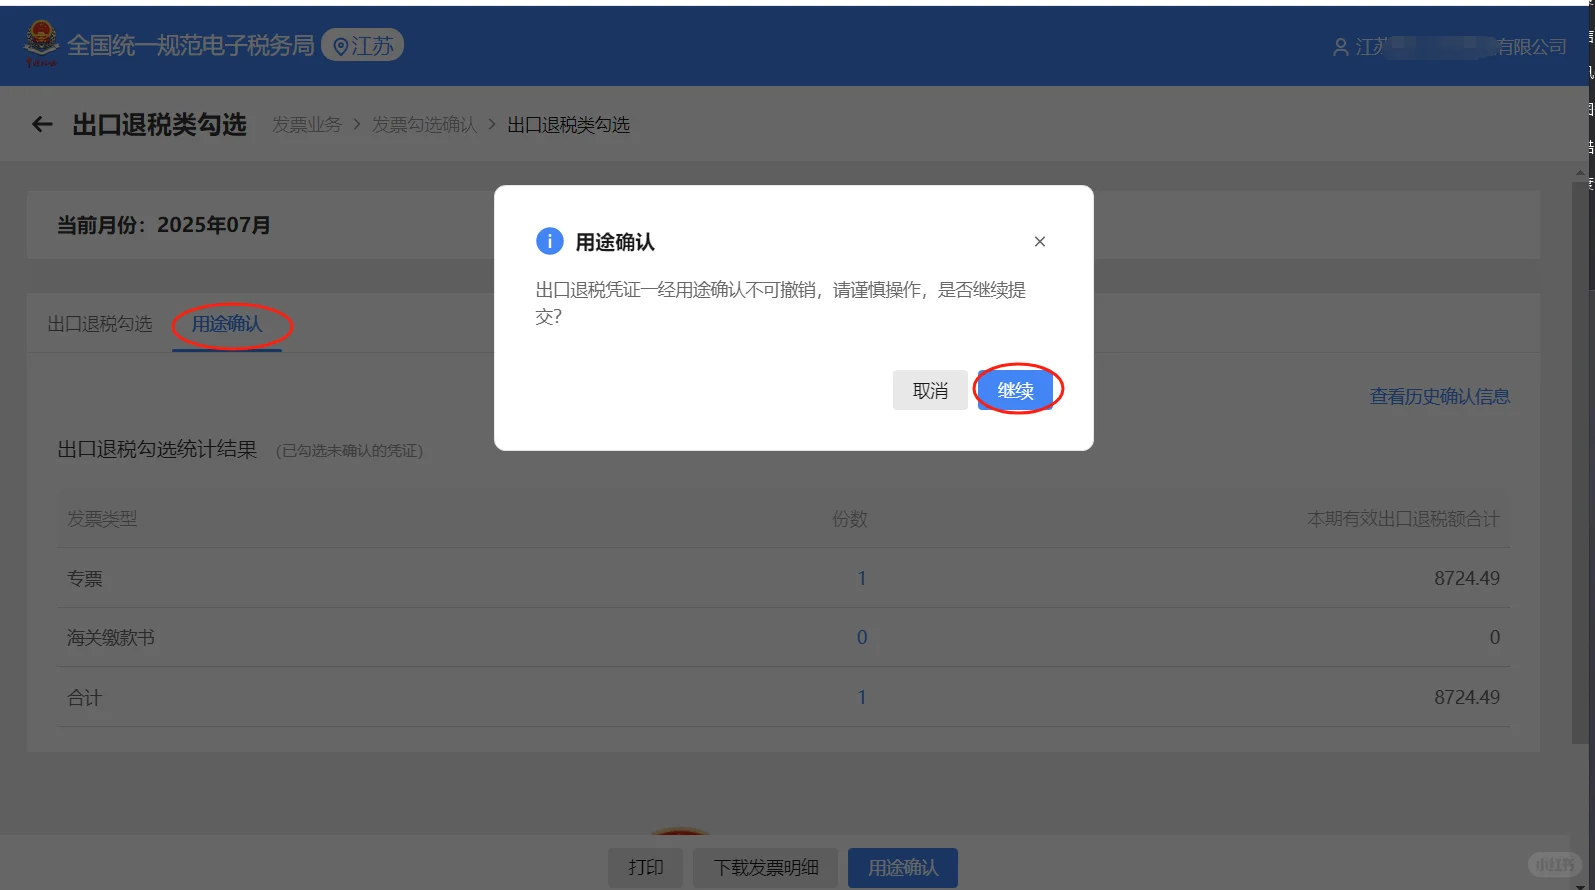Open count 1 in 专票 row
Image resolution: width=1595 pixels, height=890 pixels.
(x=862, y=578)
